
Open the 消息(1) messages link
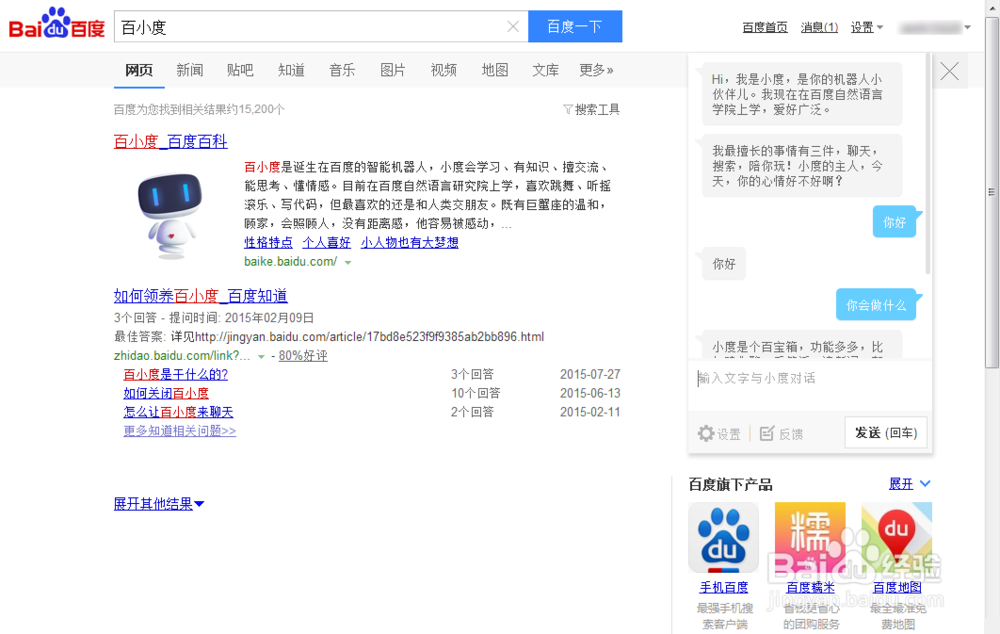coord(819,27)
